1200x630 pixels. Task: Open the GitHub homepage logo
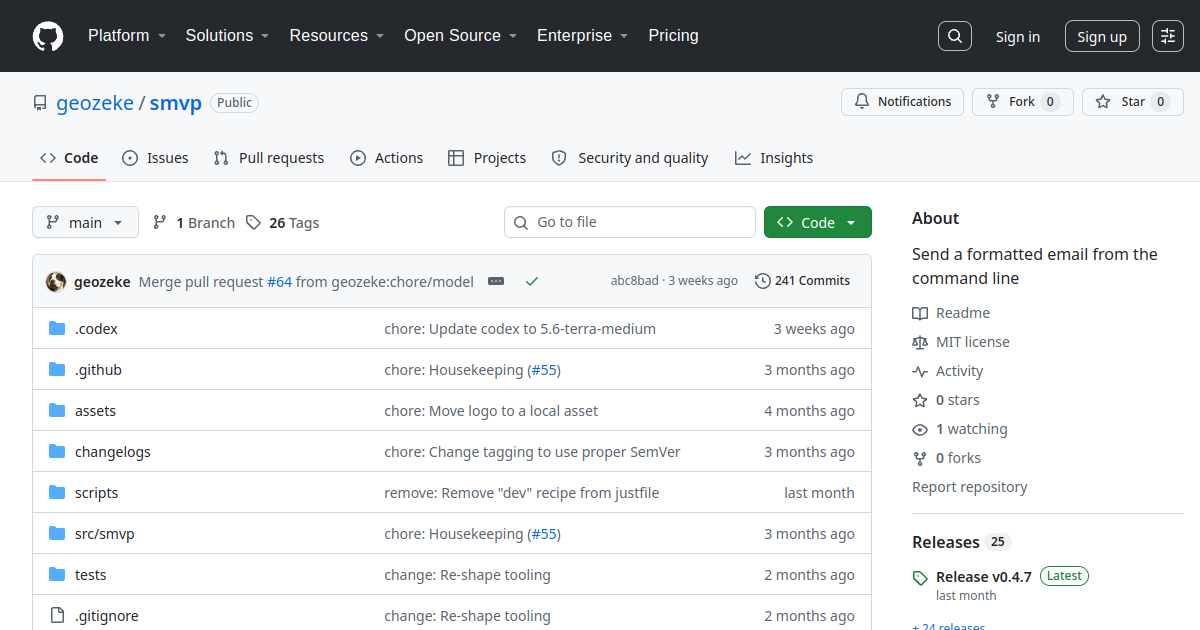(48, 36)
